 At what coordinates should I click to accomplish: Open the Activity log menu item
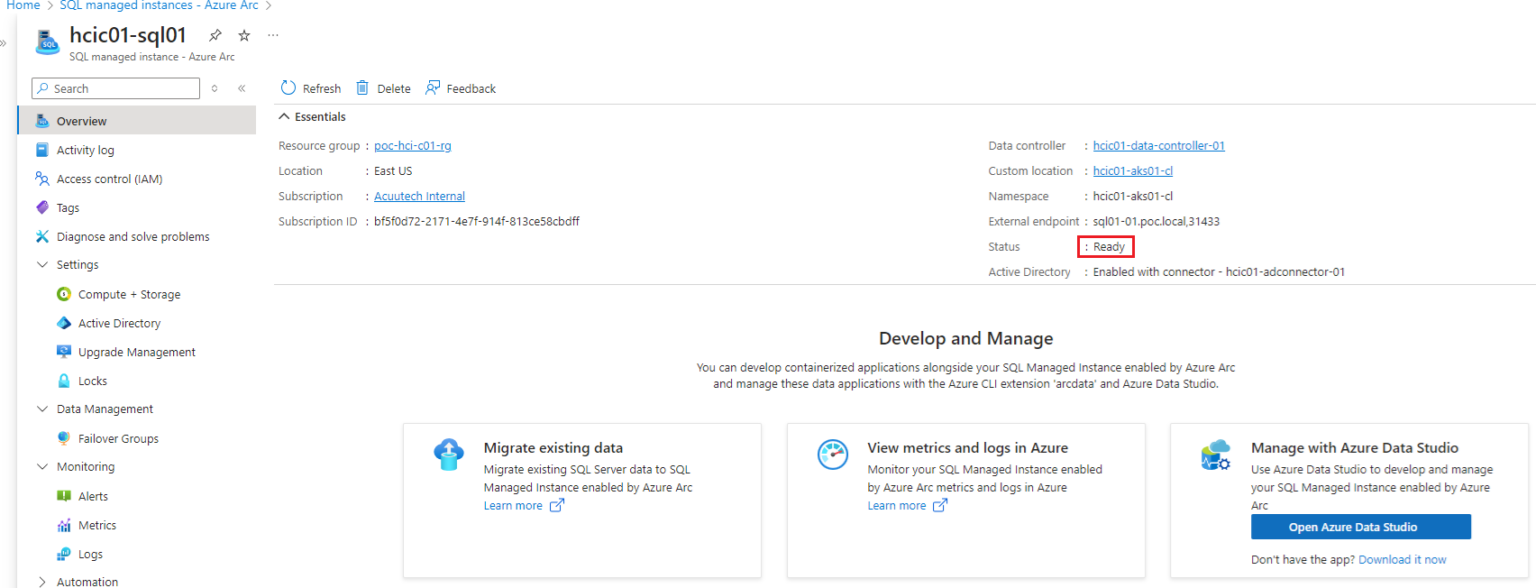point(85,150)
